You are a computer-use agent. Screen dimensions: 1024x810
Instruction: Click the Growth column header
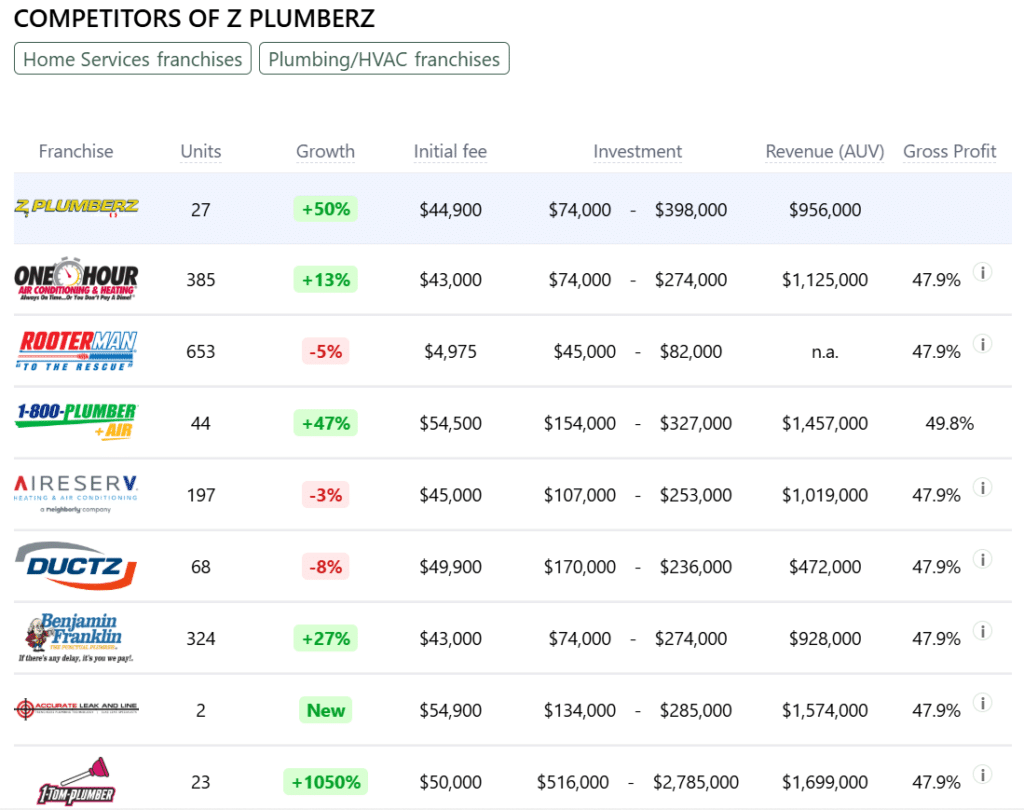(x=325, y=152)
